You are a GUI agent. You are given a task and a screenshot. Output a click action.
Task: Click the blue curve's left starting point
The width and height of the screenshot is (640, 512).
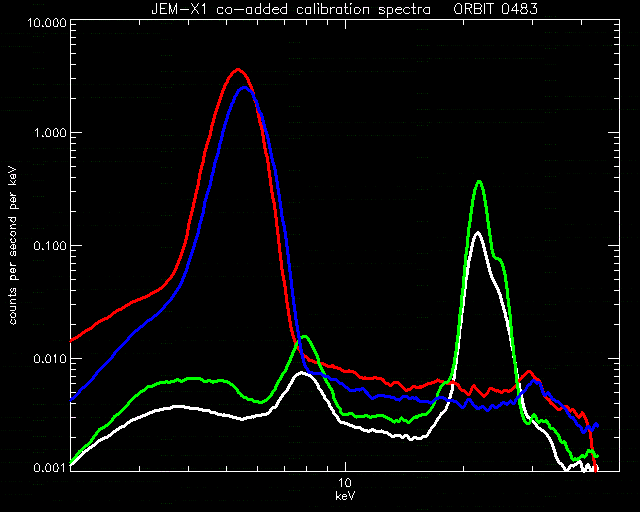click(71, 400)
